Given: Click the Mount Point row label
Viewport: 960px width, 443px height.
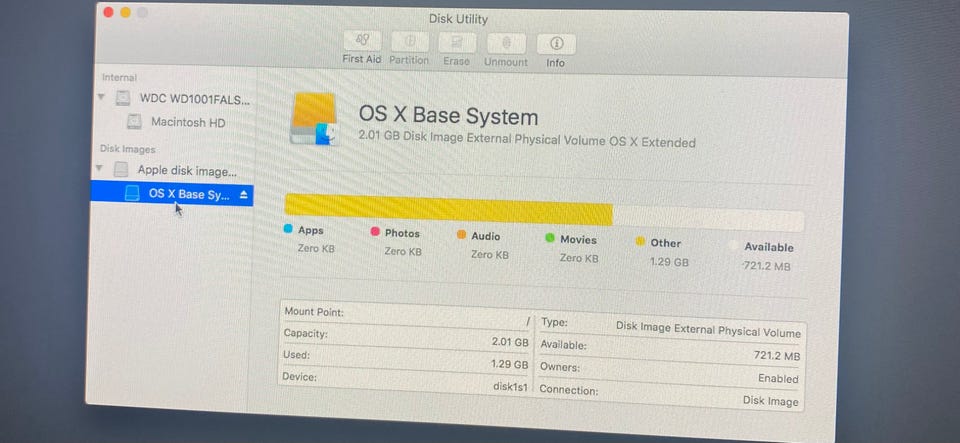Looking at the screenshot, I should coord(314,312).
